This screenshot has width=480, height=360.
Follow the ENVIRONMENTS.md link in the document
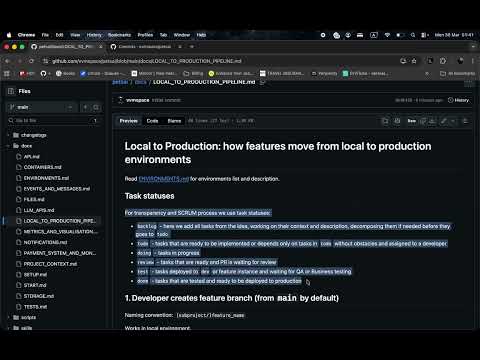163,179
